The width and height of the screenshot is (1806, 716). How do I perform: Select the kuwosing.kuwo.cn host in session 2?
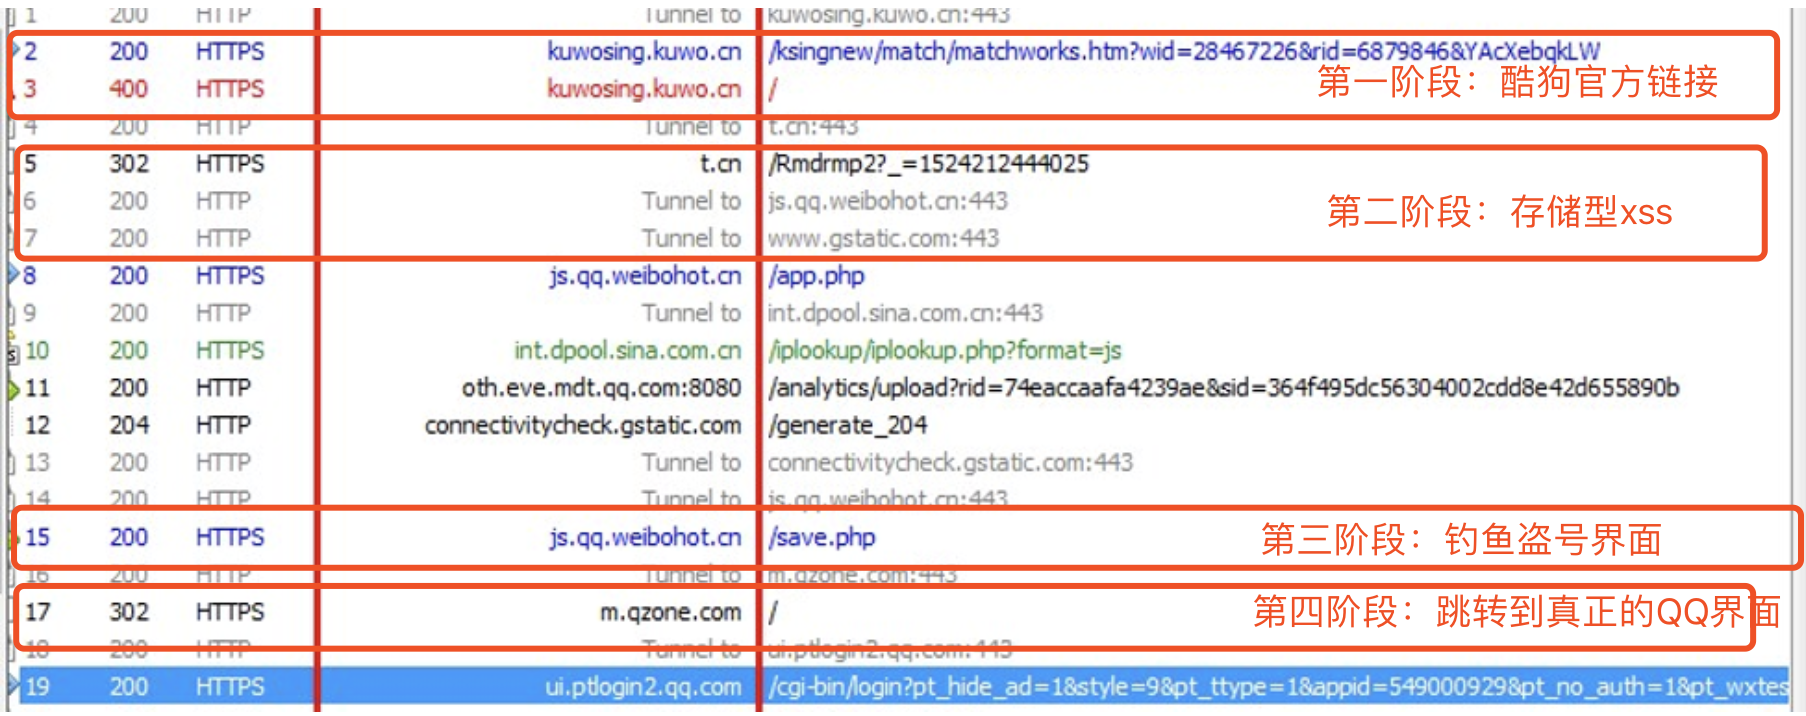(x=644, y=52)
